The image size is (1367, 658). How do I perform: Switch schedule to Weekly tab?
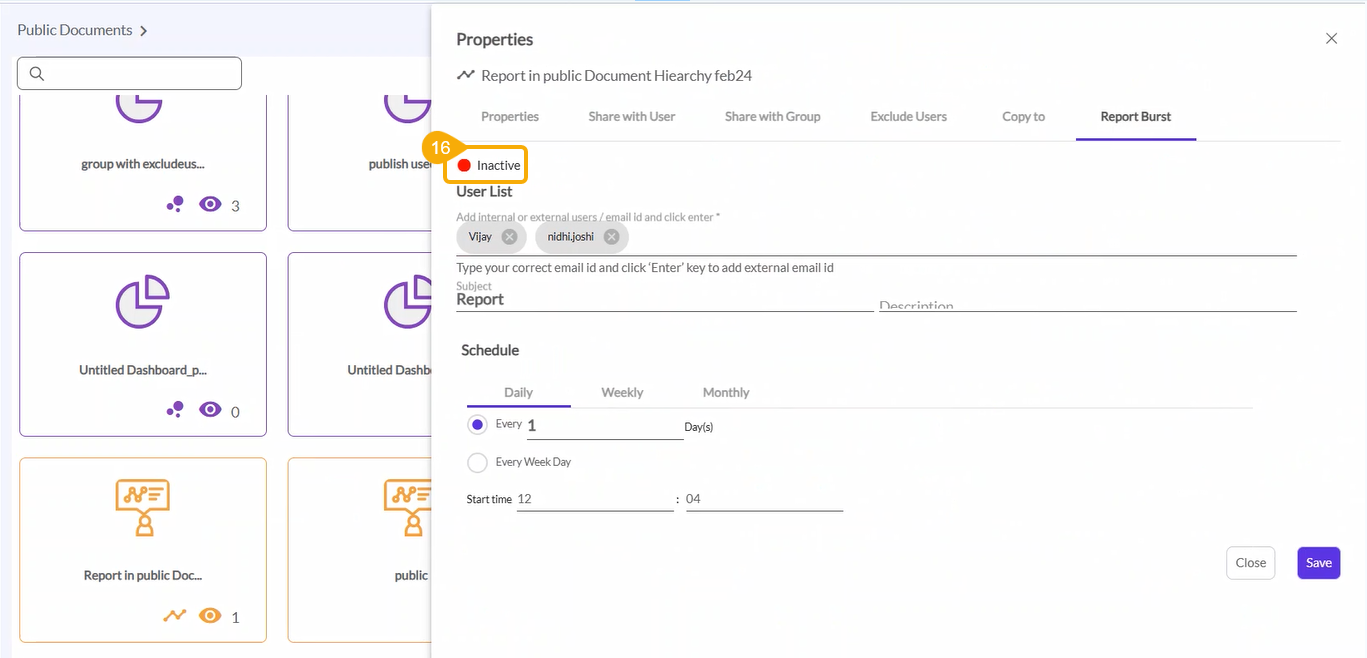coord(622,392)
